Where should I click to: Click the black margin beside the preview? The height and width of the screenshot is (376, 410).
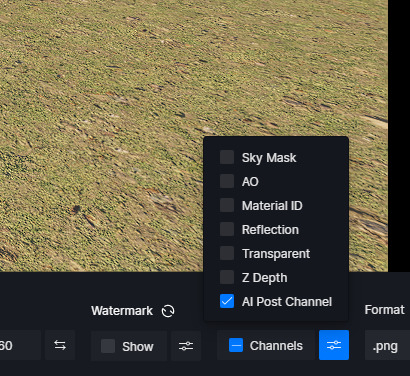tap(399, 133)
